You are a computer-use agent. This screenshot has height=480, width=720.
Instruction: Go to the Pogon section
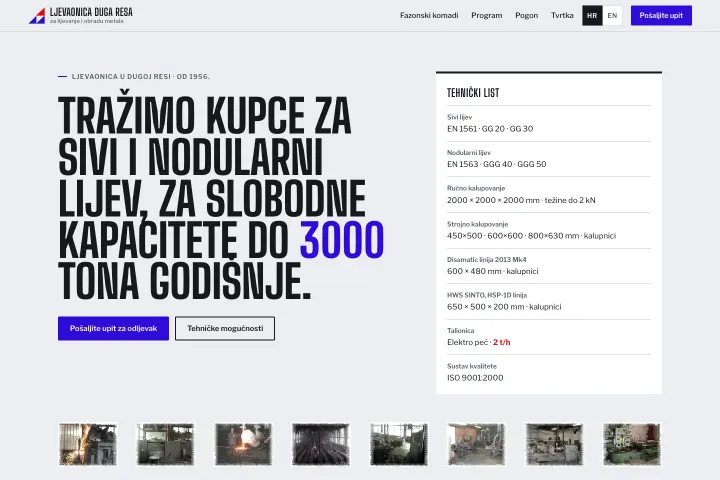tap(526, 15)
